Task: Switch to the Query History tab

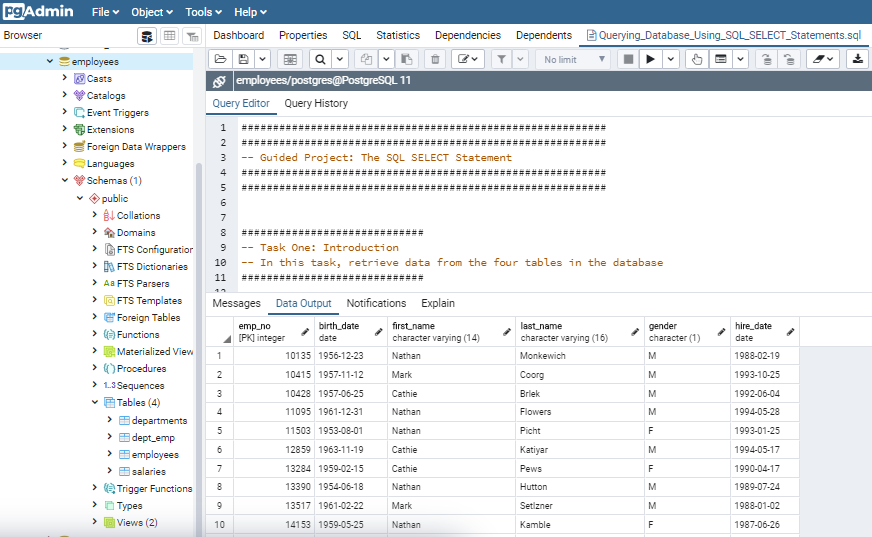Action: tap(316, 103)
